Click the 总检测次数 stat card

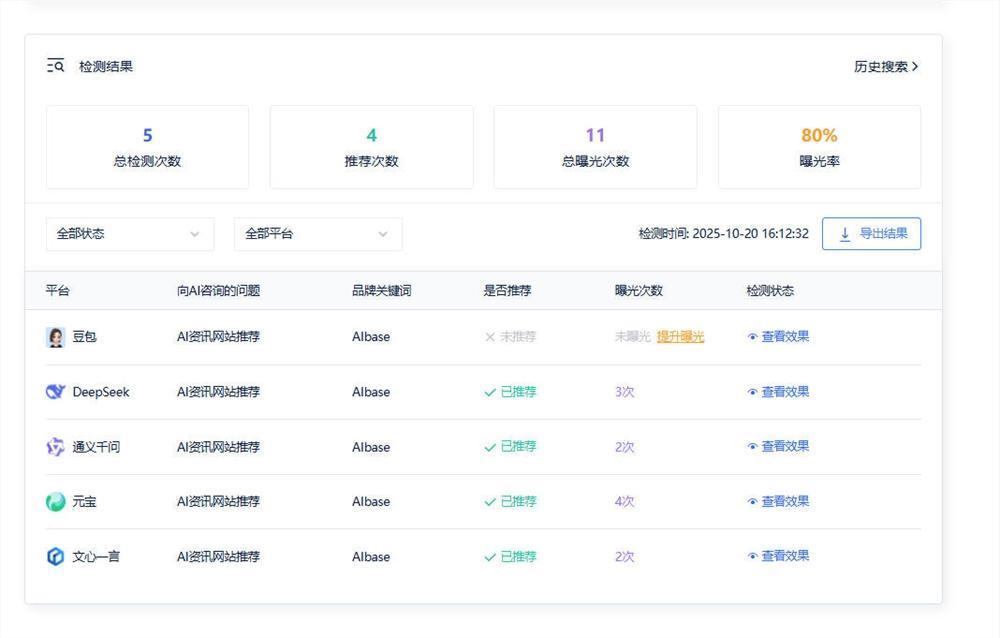(x=147, y=147)
